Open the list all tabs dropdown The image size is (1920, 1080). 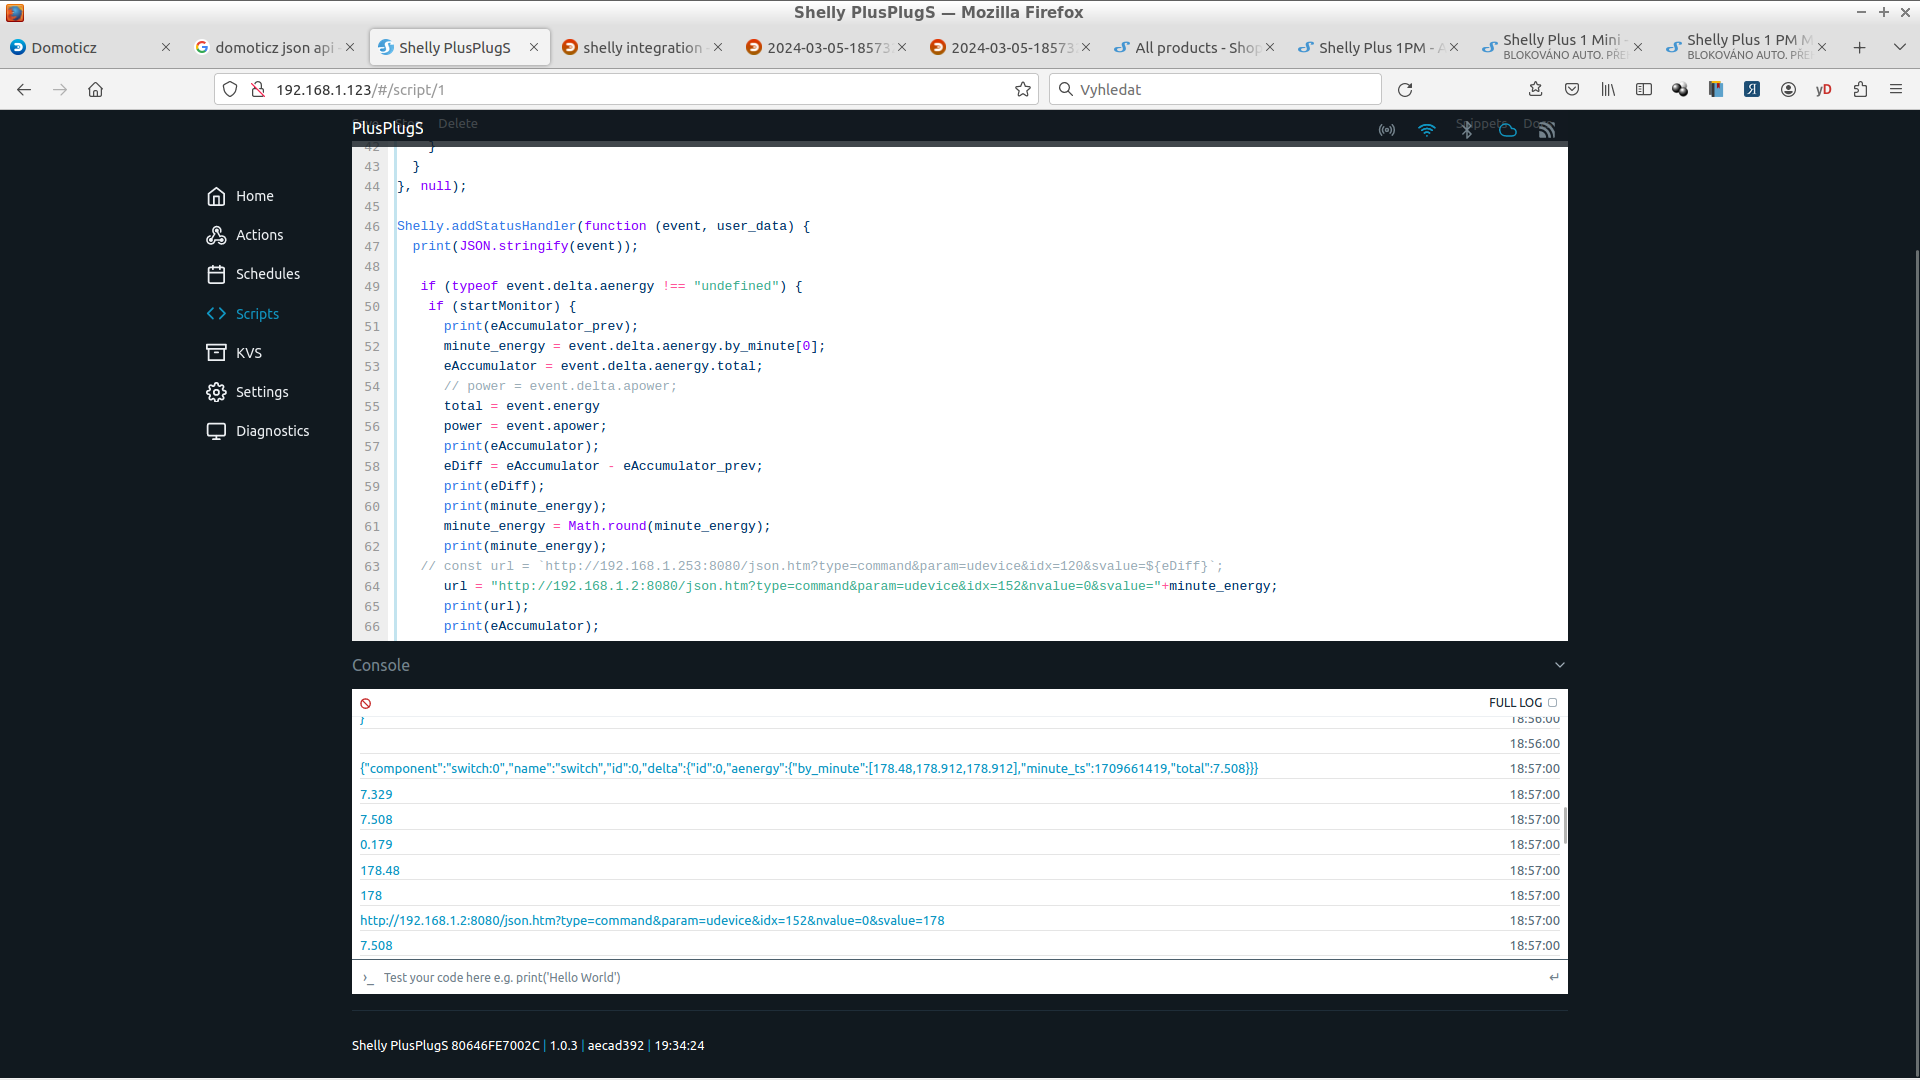click(1900, 47)
